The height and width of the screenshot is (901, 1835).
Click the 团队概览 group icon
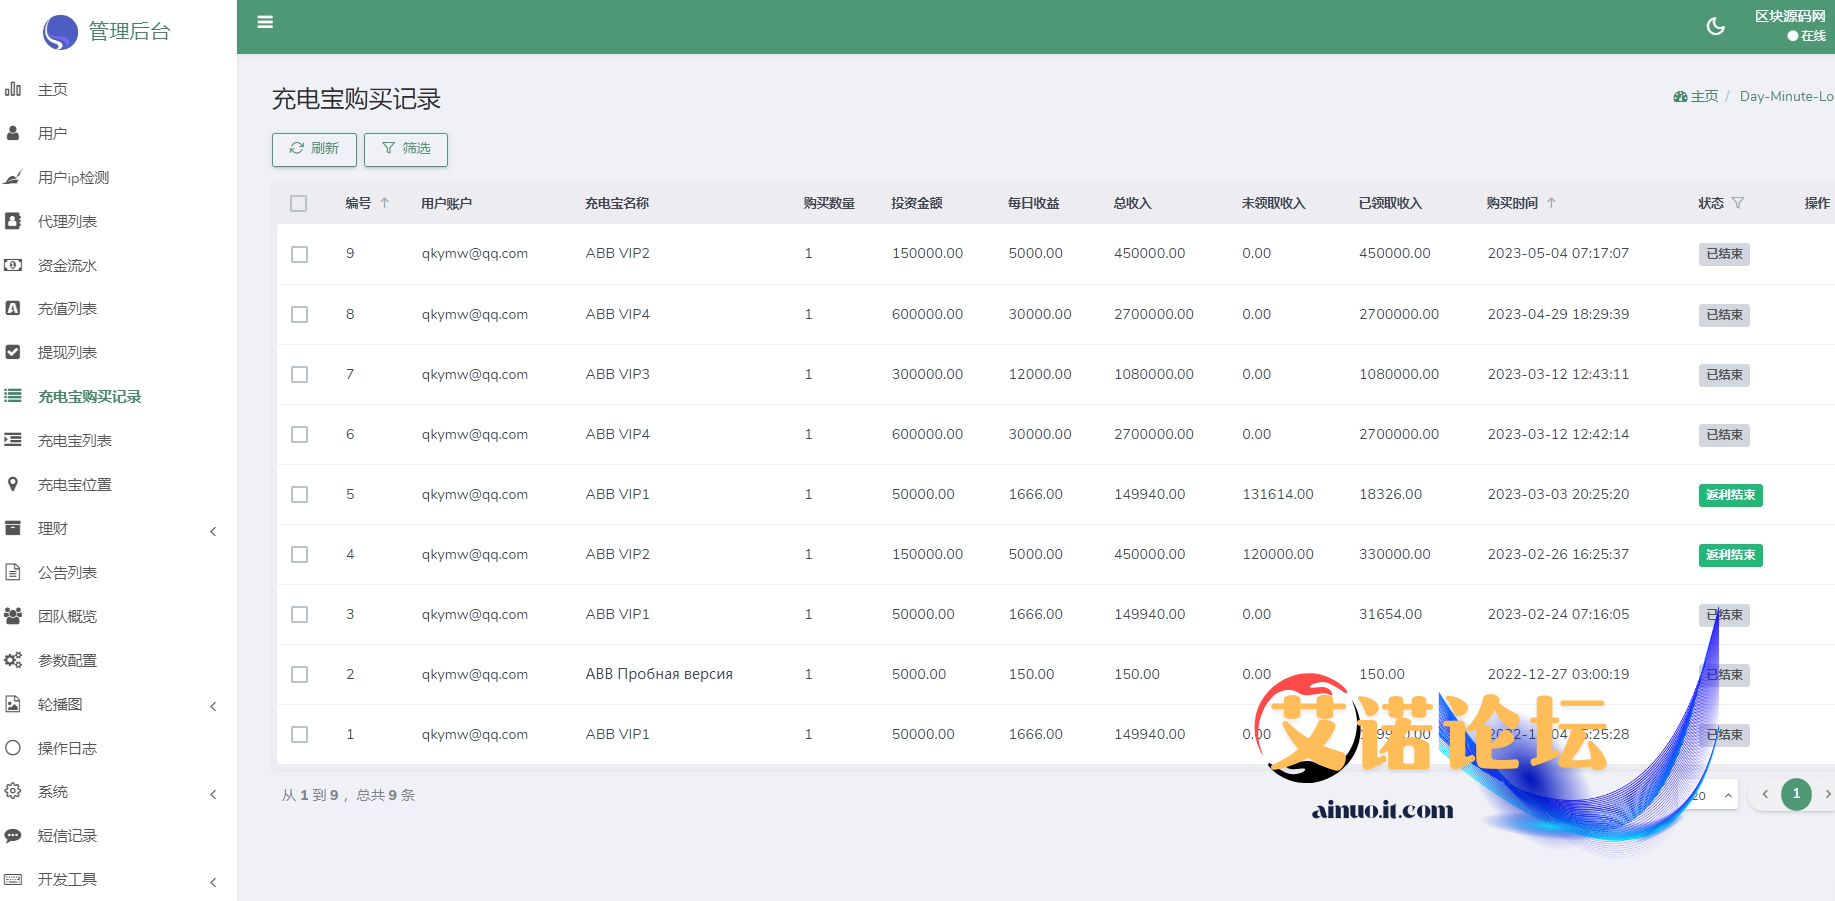tap(13, 616)
